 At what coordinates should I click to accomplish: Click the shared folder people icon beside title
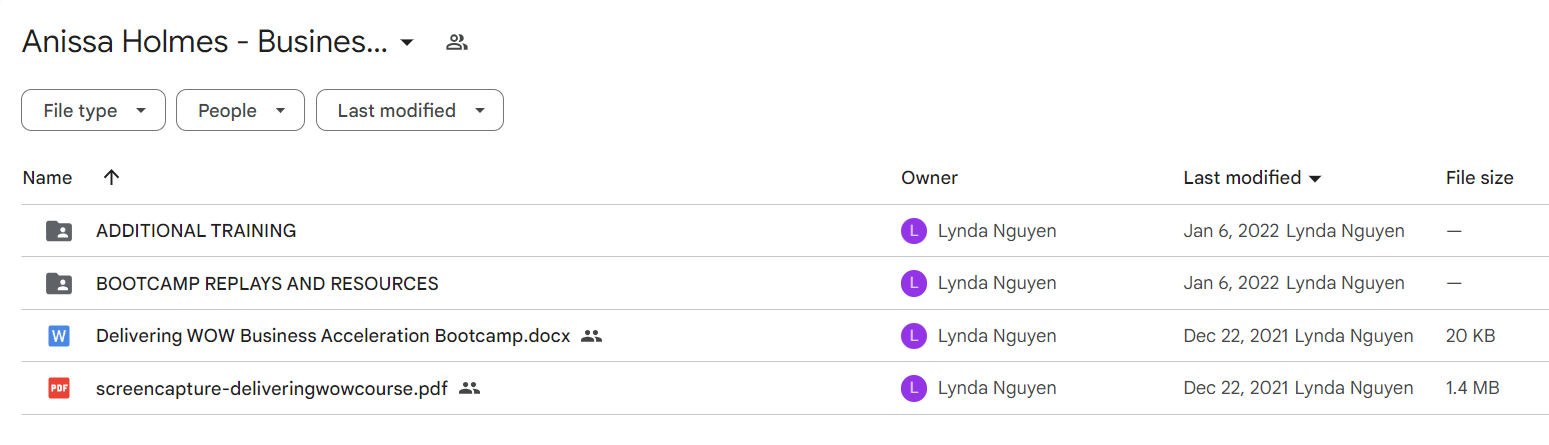point(457,42)
